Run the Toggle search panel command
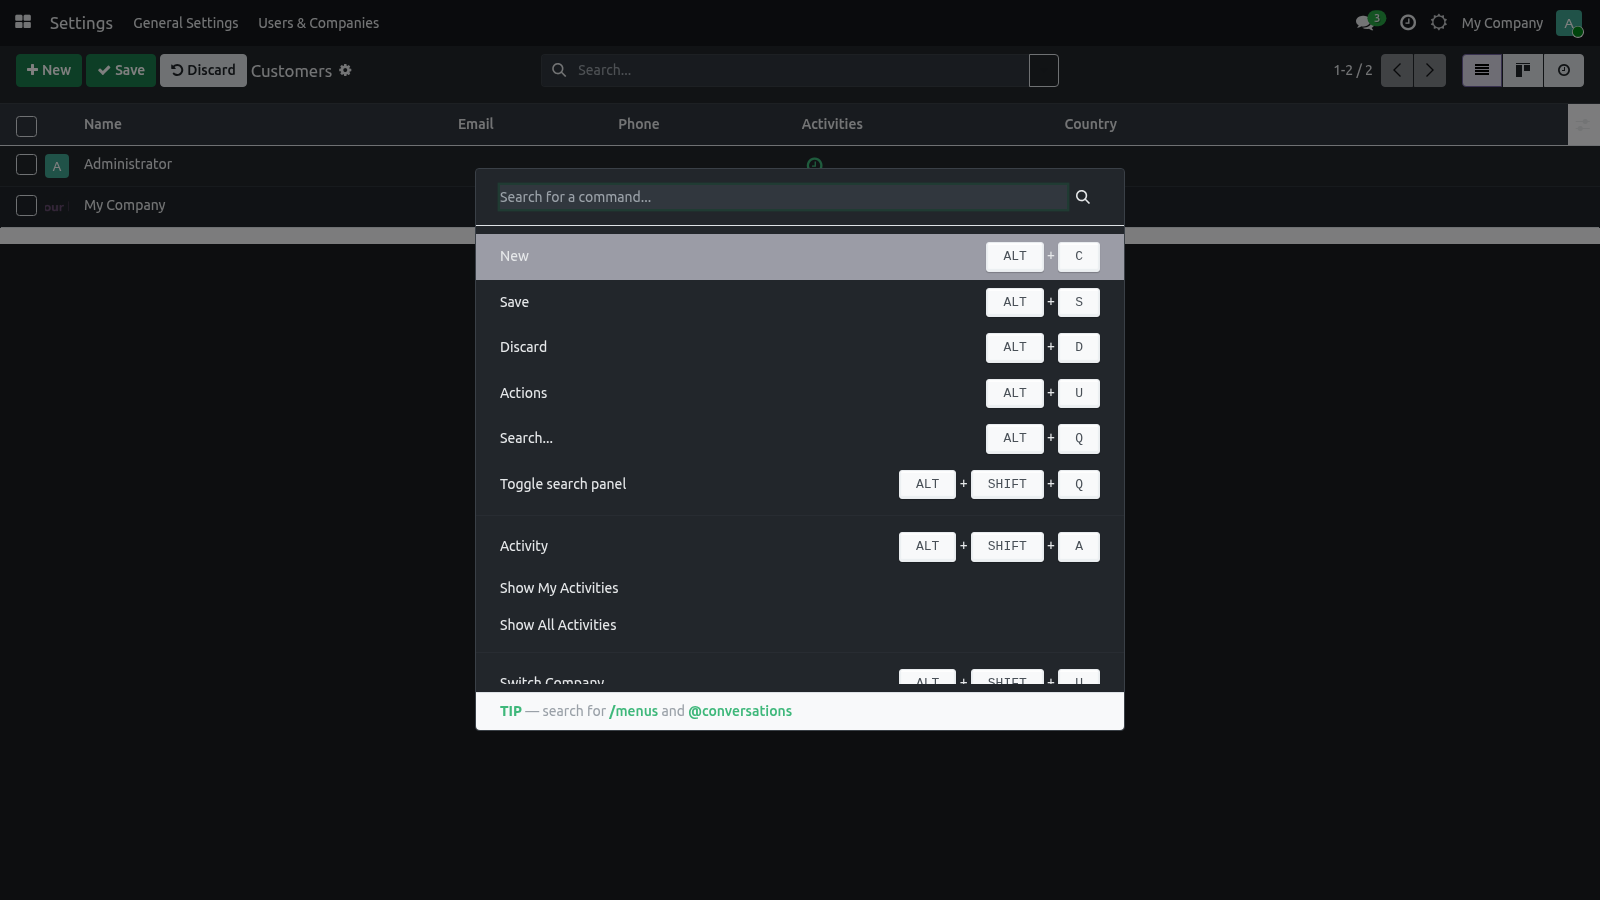 coord(800,484)
